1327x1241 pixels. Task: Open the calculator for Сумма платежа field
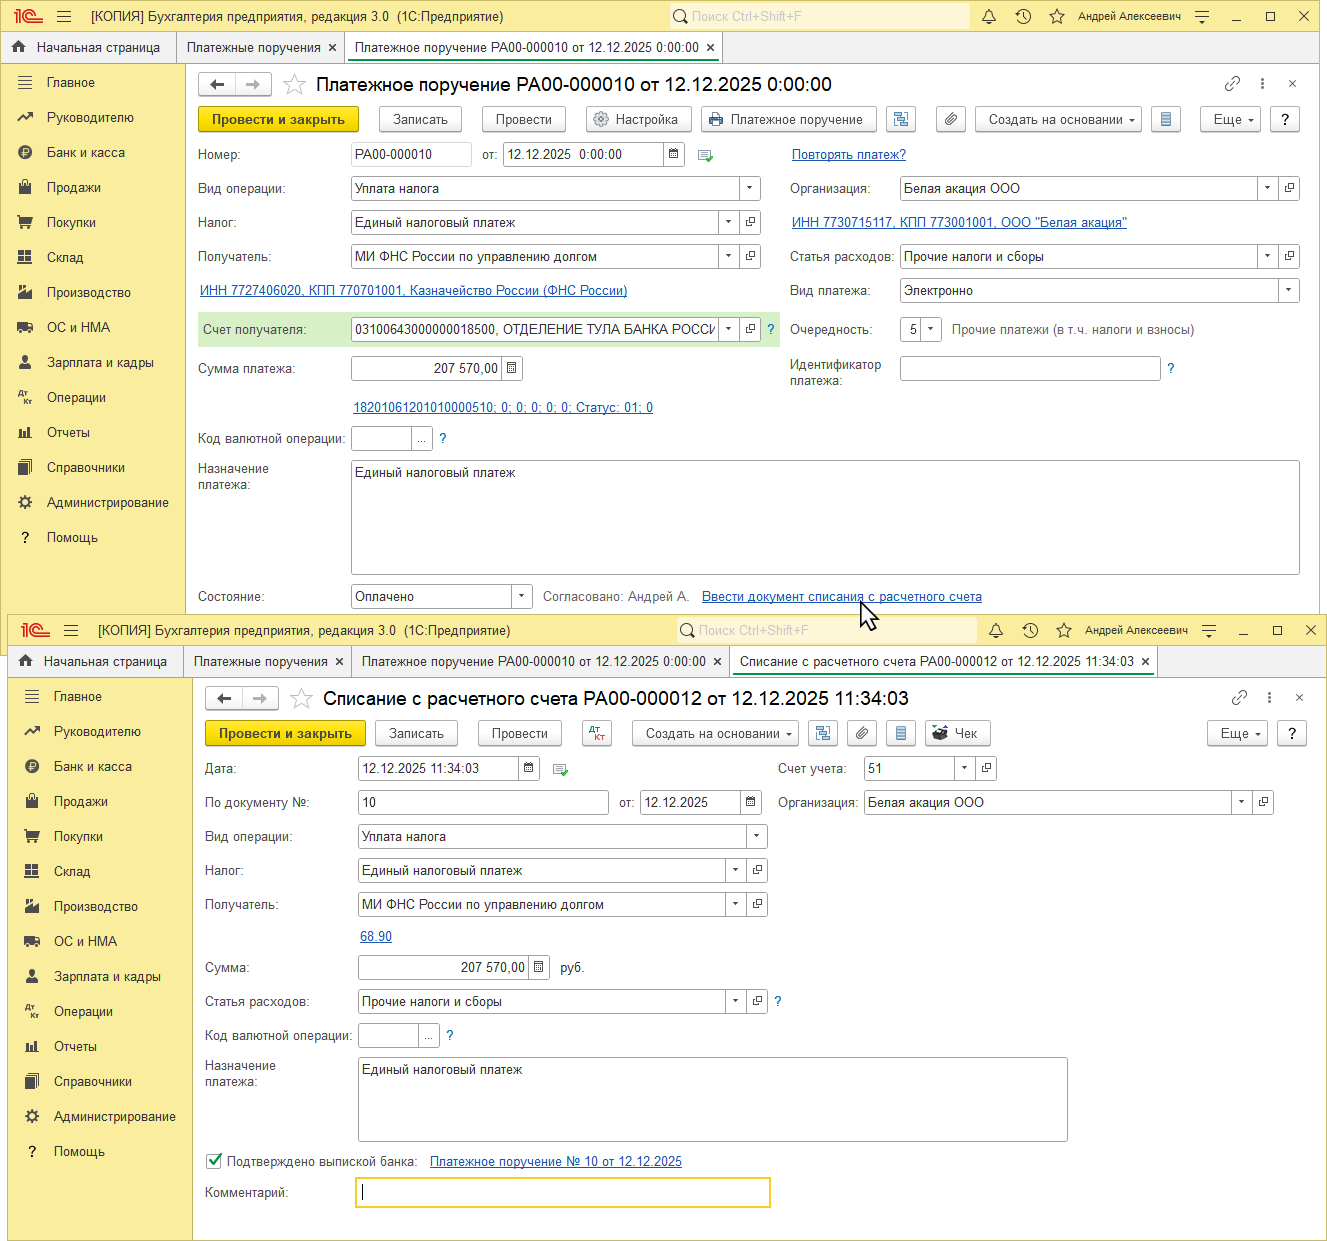point(512,368)
